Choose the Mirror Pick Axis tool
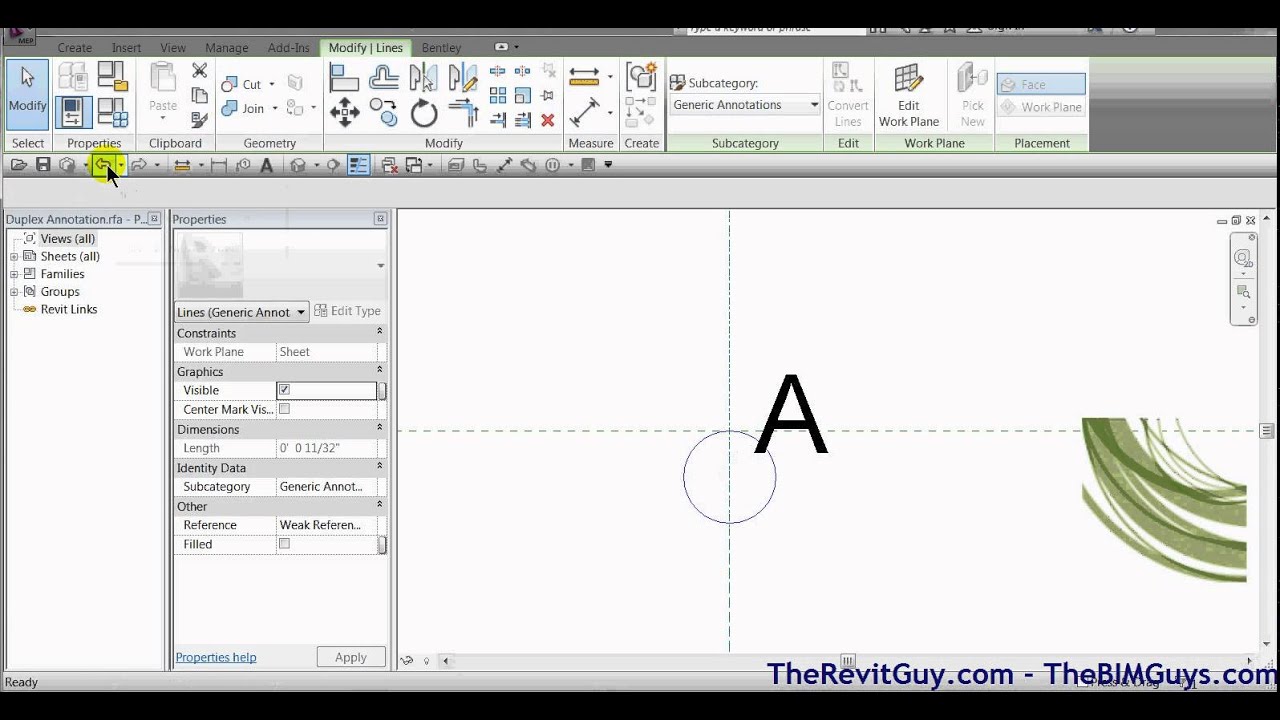 pyautogui.click(x=424, y=76)
